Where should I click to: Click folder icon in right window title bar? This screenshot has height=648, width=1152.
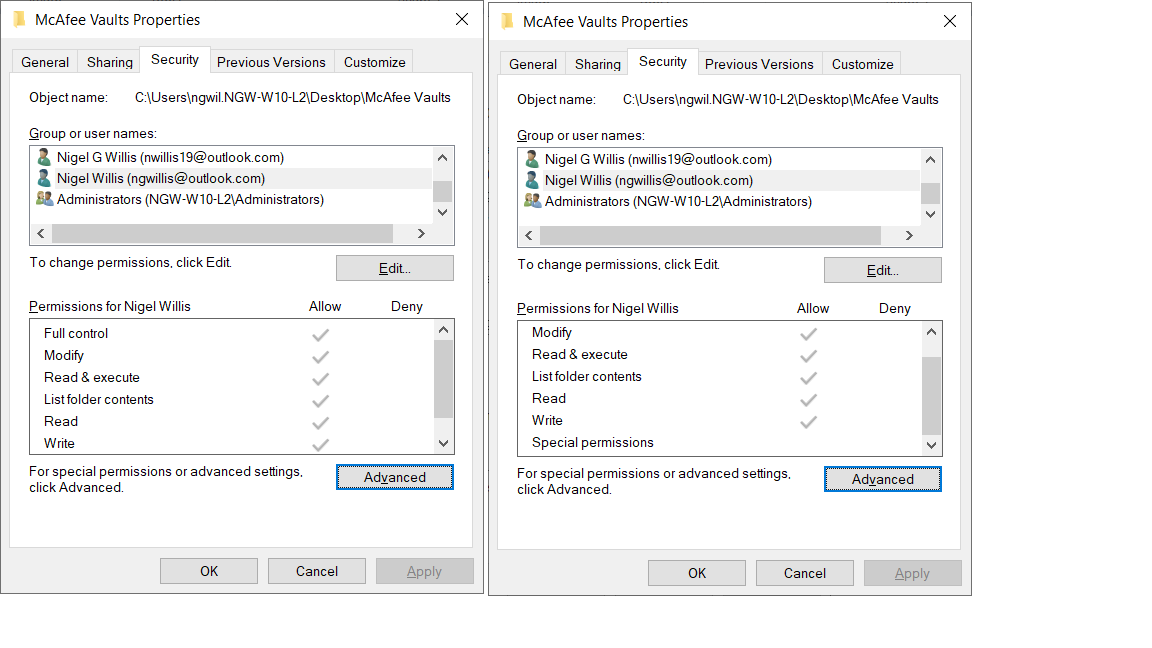pos(508,21)
